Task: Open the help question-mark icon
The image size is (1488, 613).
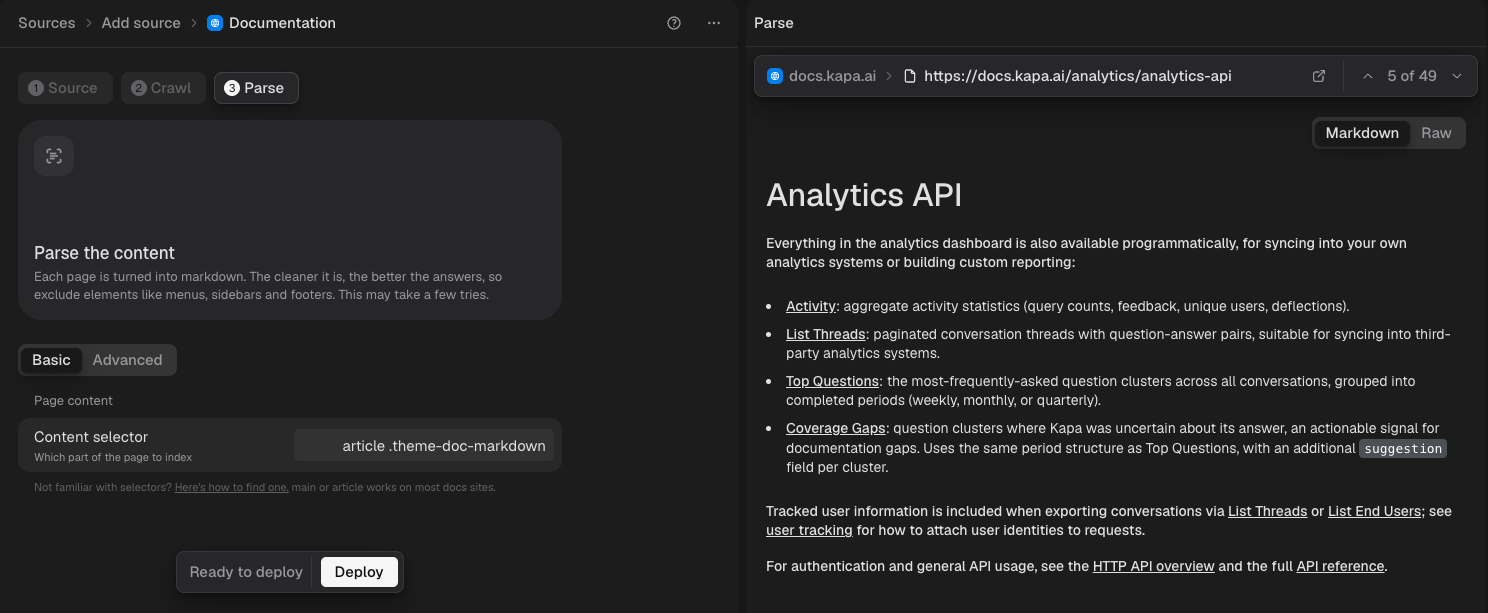Action: [x=674, y=23]
